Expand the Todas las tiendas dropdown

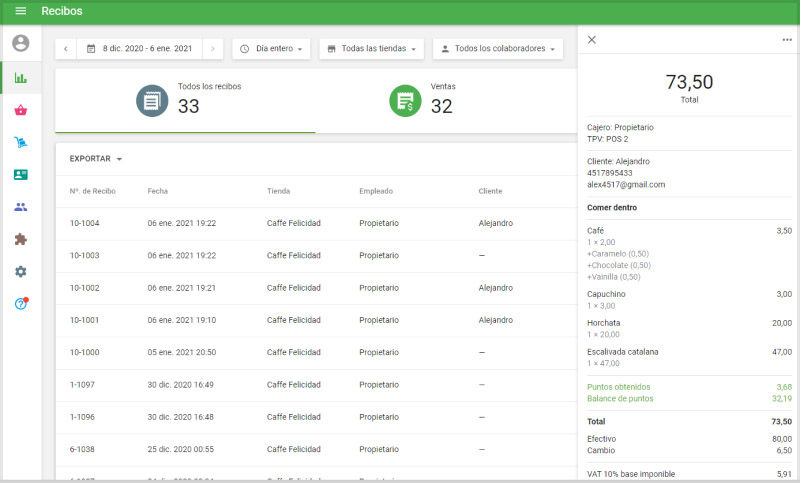[371, 48]
